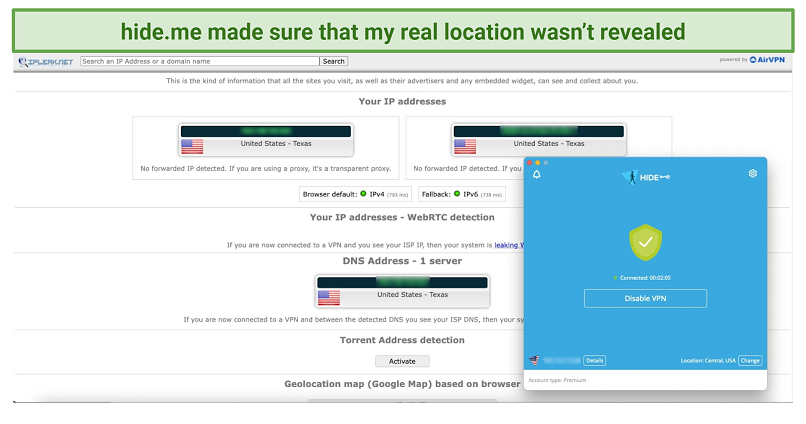Open the AirVPN logo link
The image size is (806, 424).
pyautogui.click(x=767, y=60)
